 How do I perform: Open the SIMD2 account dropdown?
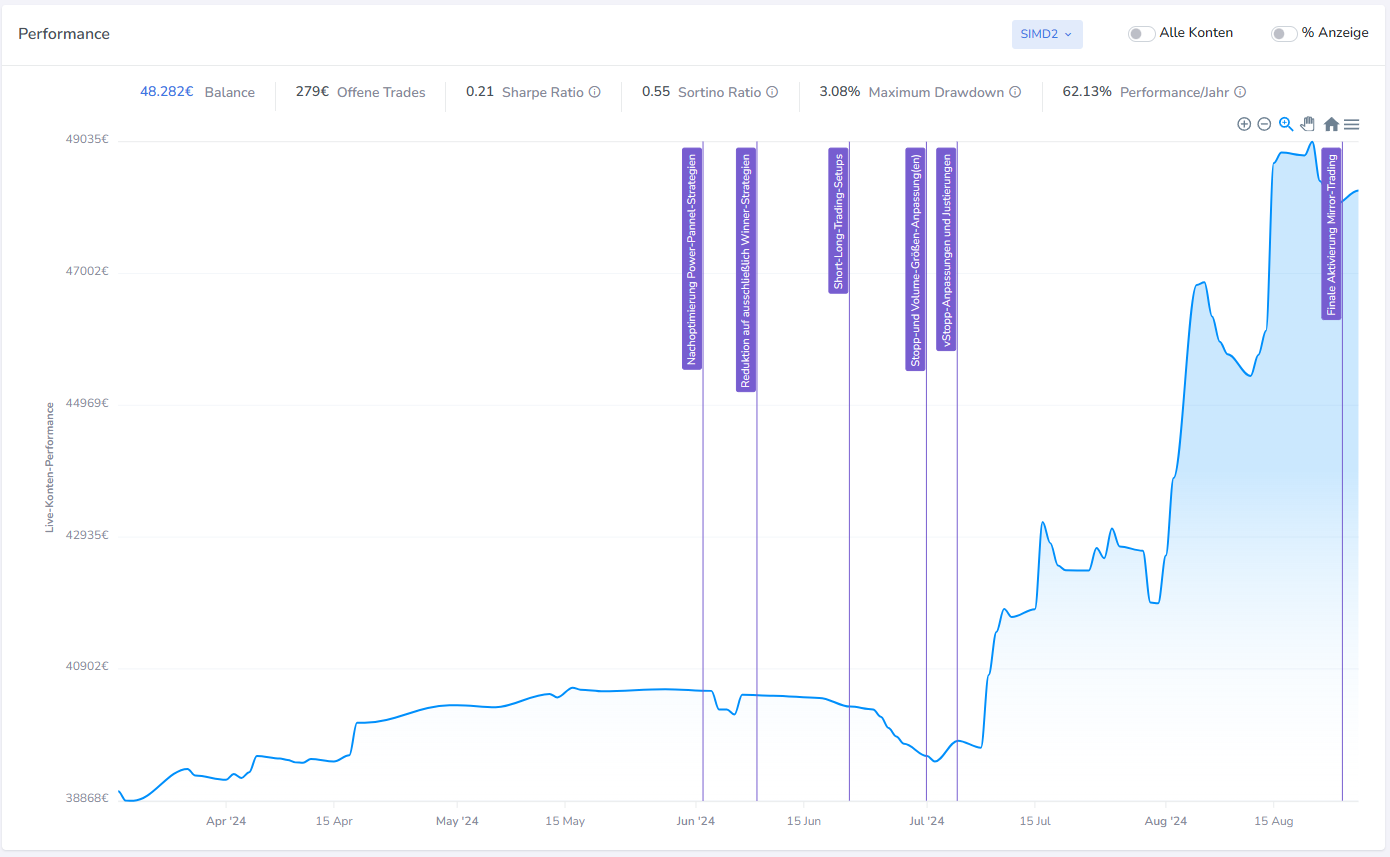tap(1047, 34)
